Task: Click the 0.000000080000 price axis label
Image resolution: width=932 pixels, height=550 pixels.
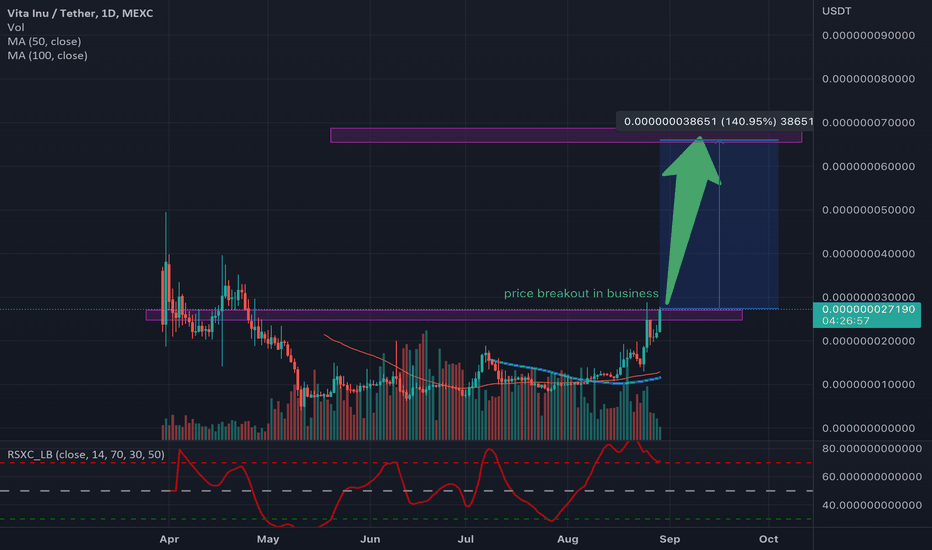Action: (868, 79)
